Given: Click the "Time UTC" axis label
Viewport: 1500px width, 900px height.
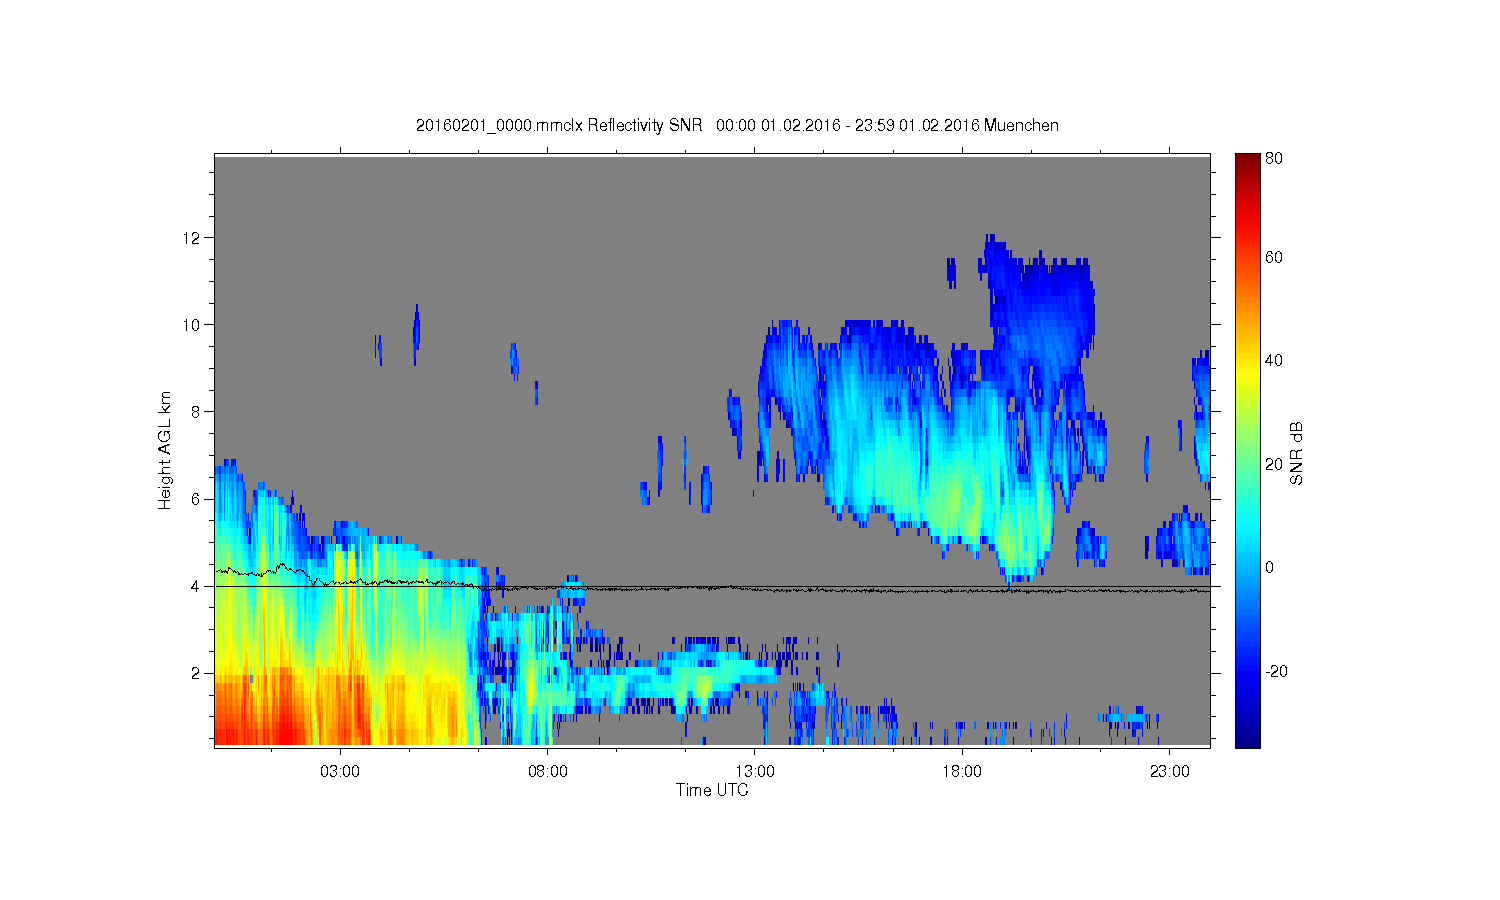Looking at the screenshot, I should click(712, 790).
